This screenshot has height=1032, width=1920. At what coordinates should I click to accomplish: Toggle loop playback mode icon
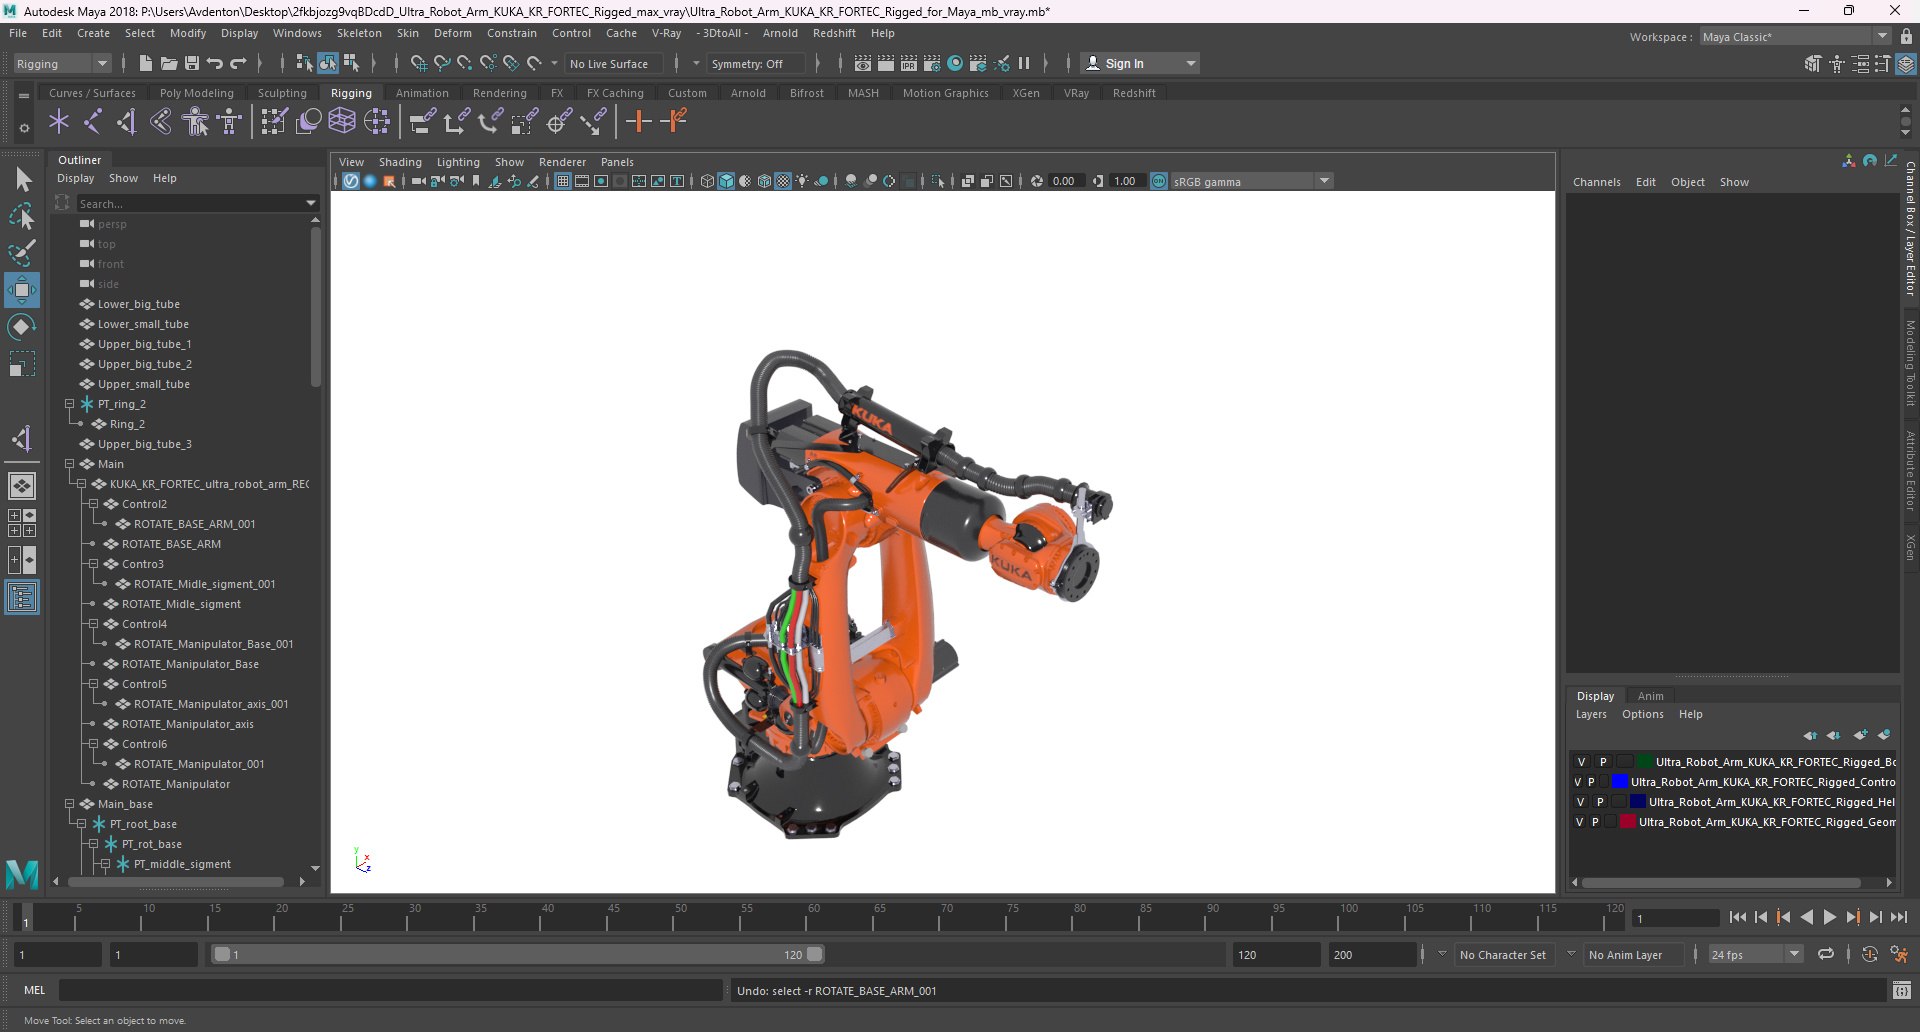(1826, 954)
